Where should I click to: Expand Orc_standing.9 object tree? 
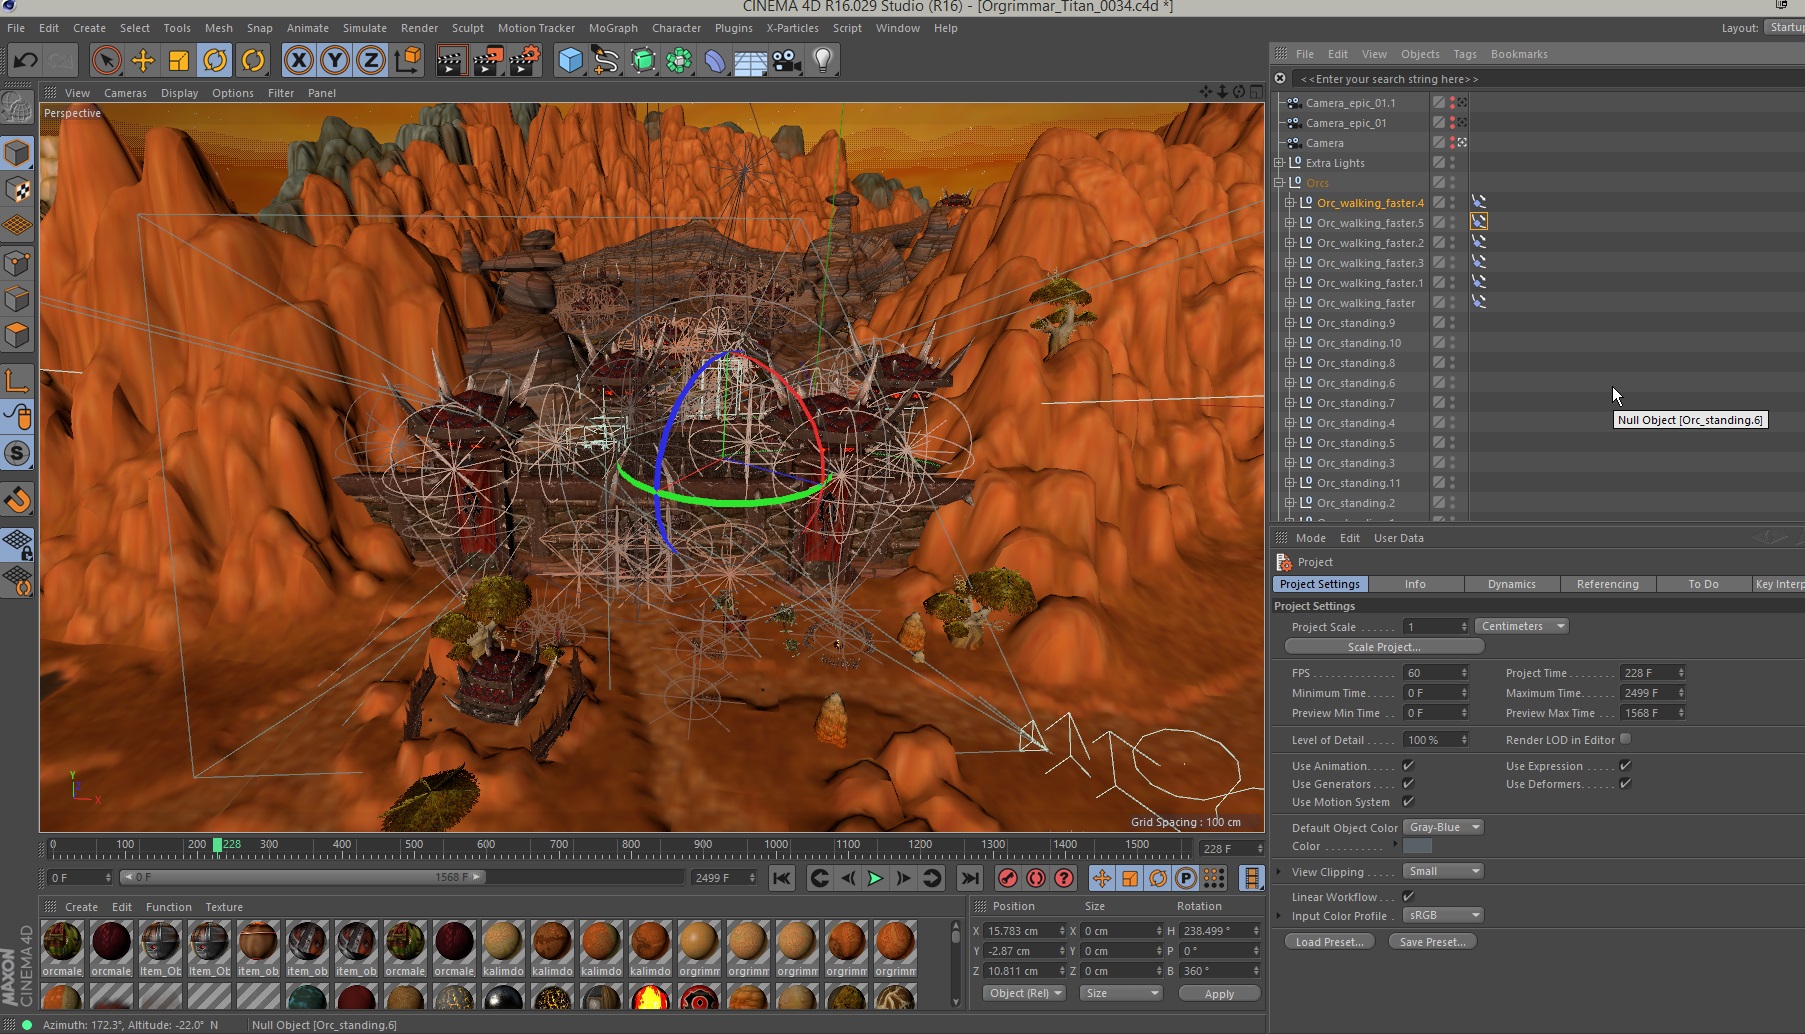1290,323
